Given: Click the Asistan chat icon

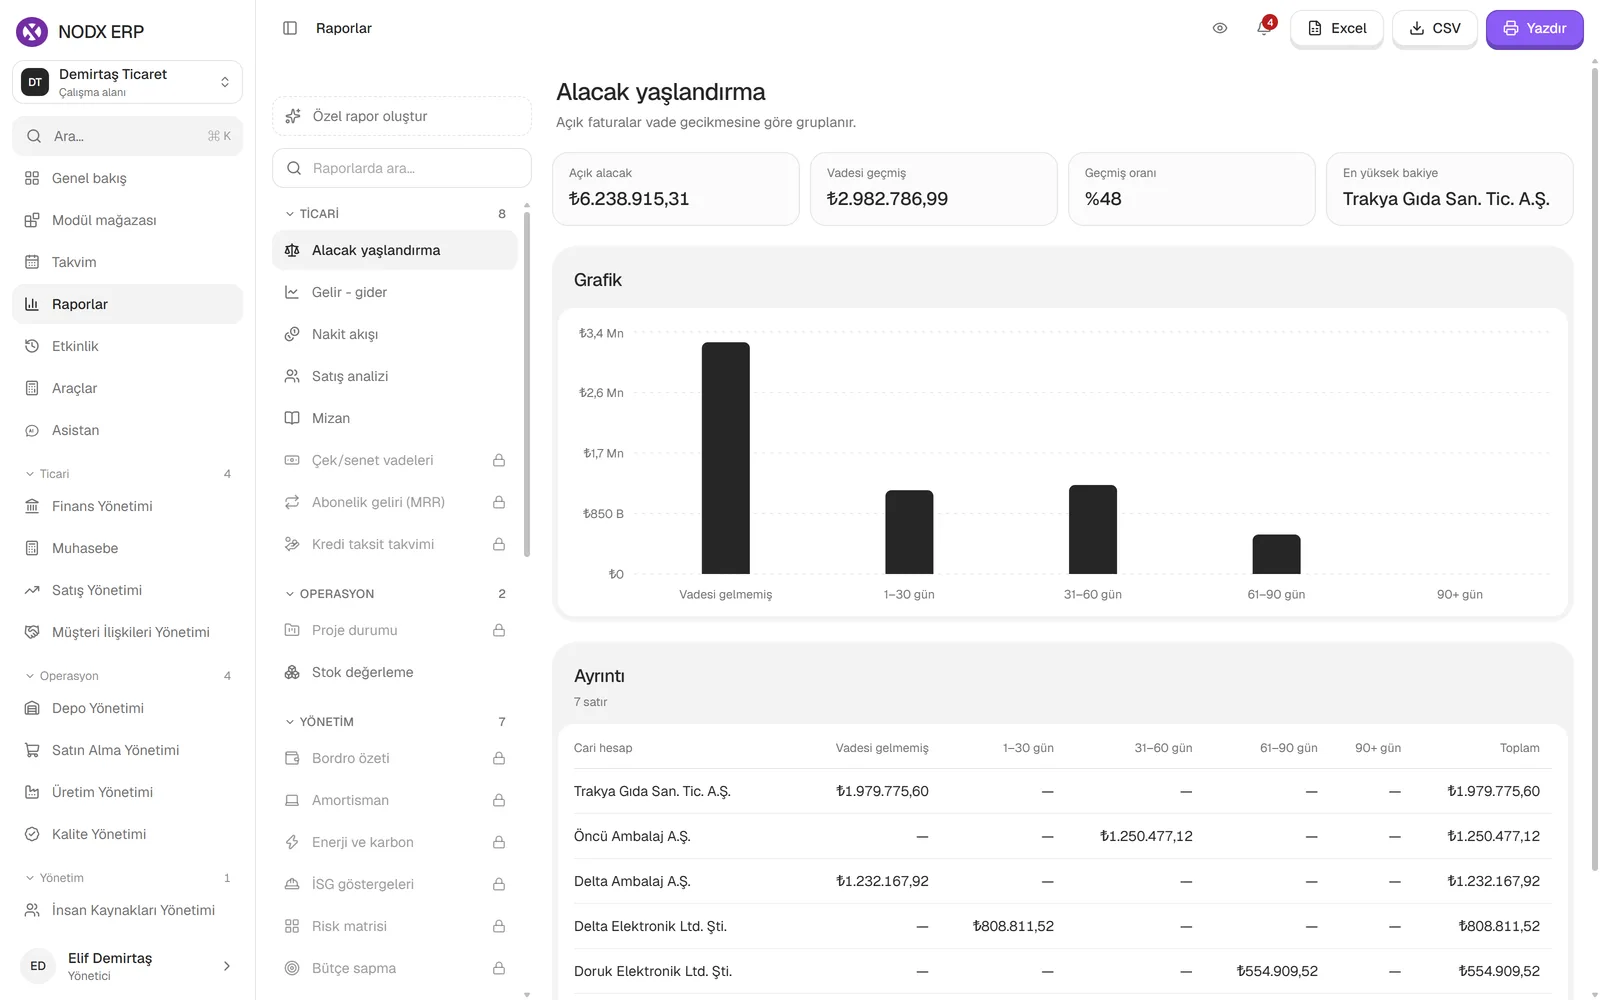Looking at the screenshot, I should point(32,430).
